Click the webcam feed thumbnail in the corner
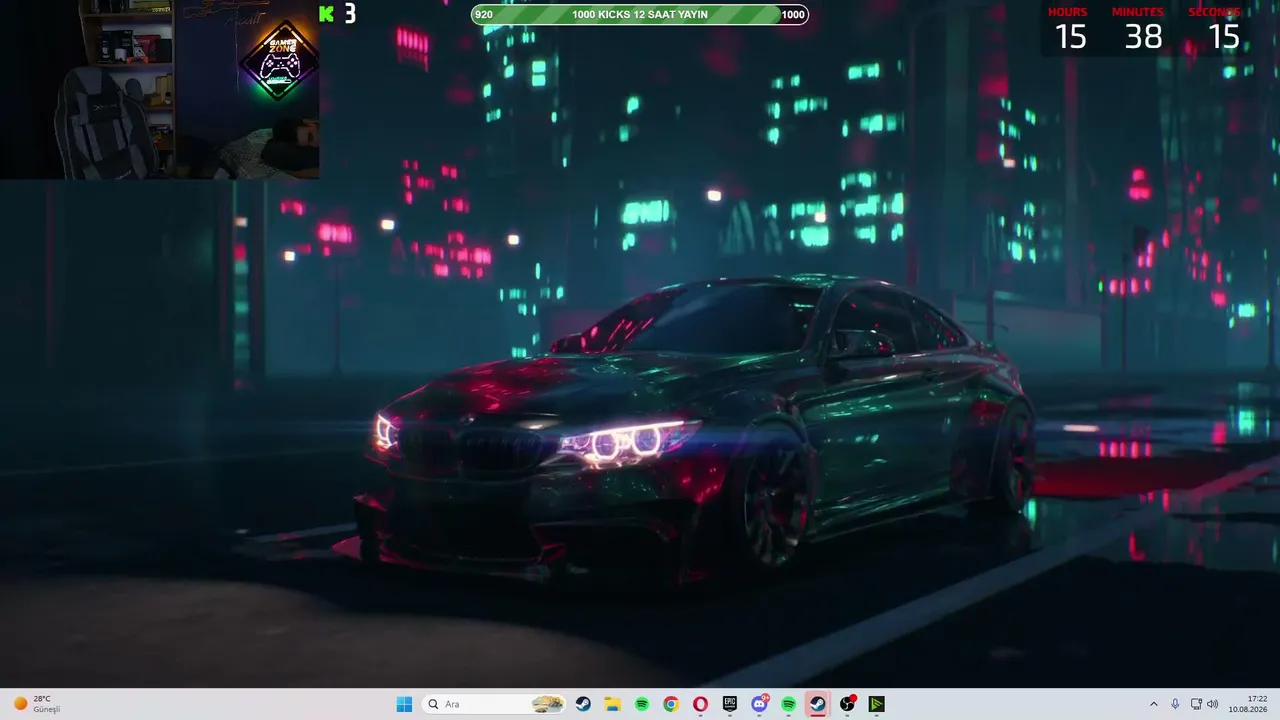The height and width of the screenshot is (720, 1280). click(160, 90)
